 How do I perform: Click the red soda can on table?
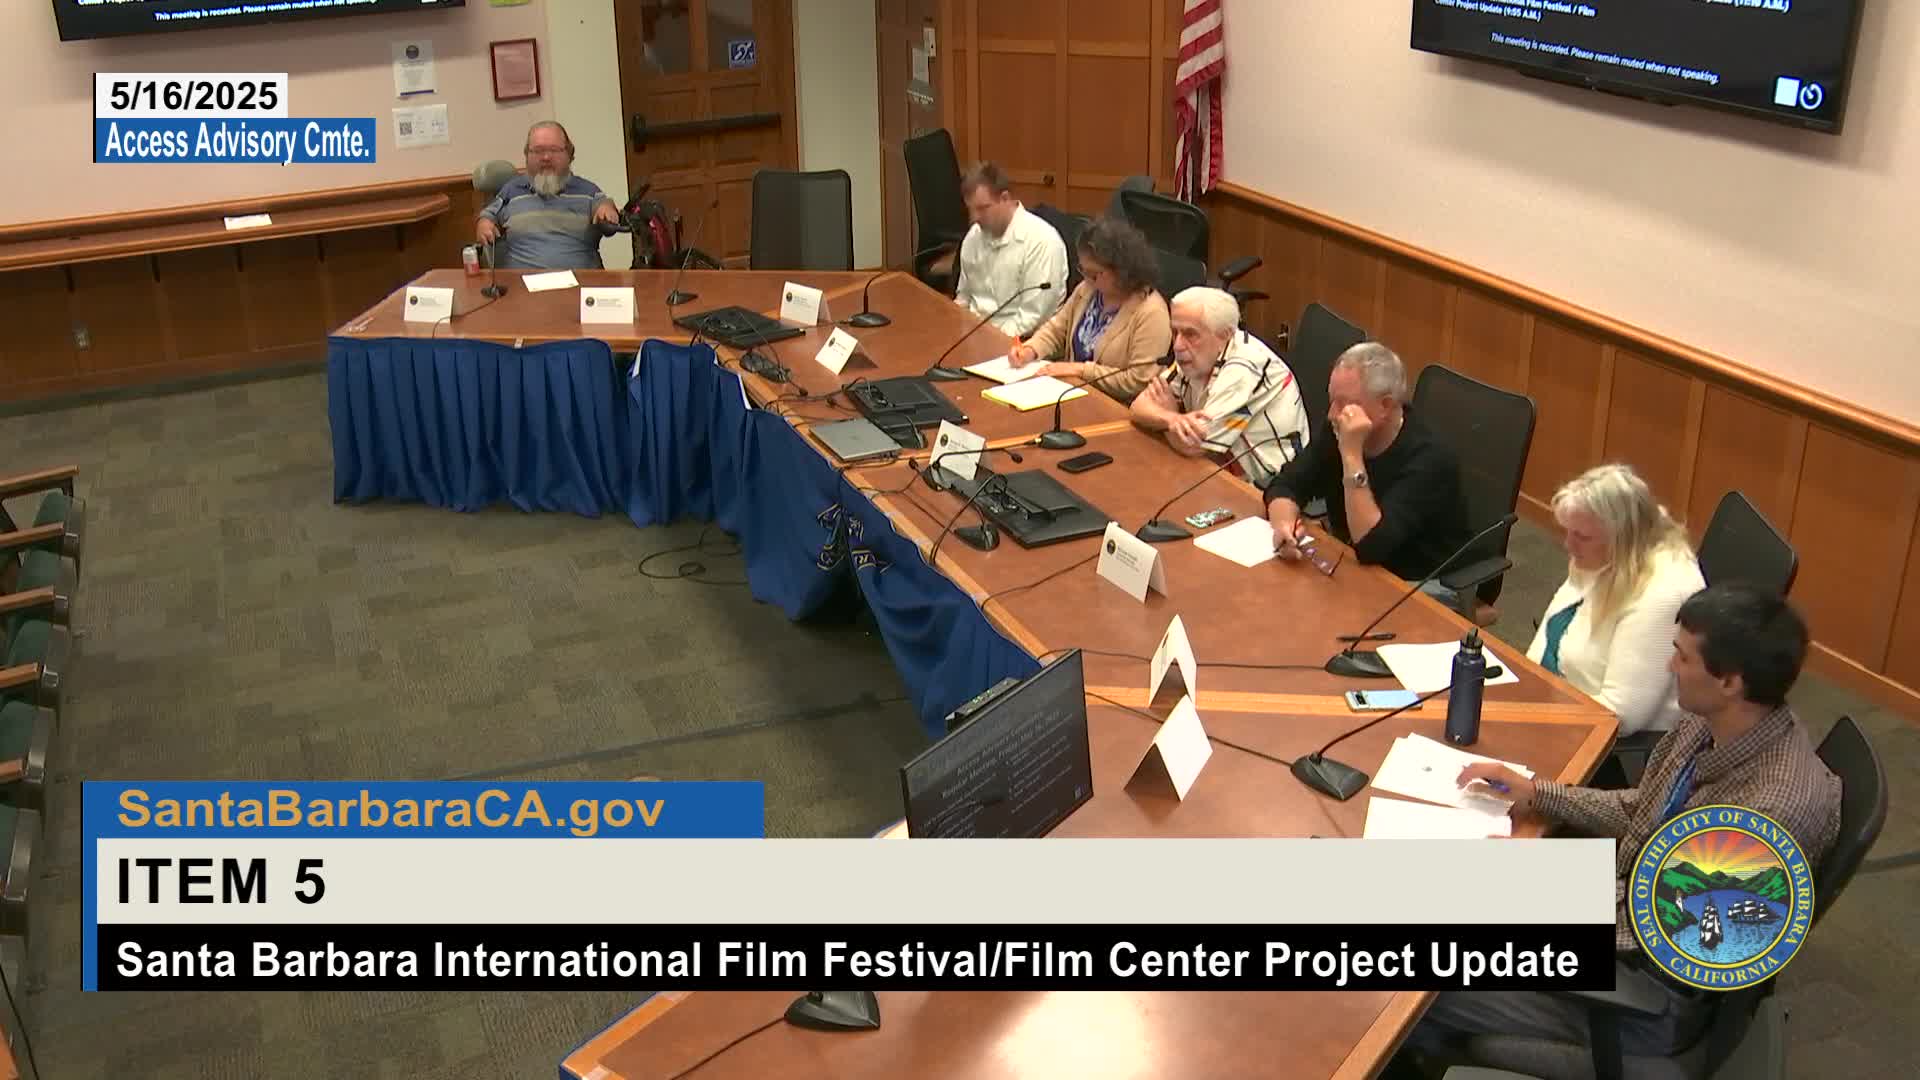click(x=471, y=257)
